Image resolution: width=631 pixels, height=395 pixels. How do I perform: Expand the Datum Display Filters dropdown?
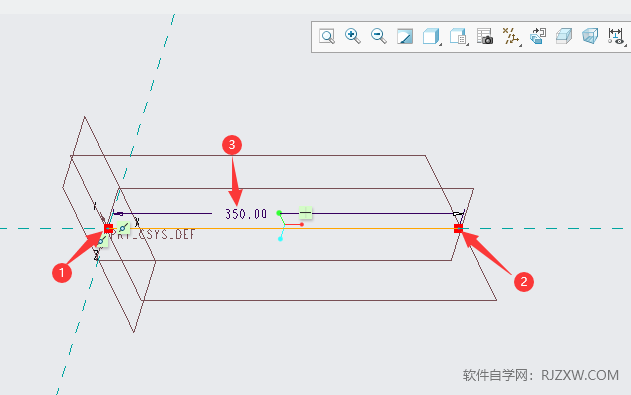pyautogui.click(x=511, y=36)
